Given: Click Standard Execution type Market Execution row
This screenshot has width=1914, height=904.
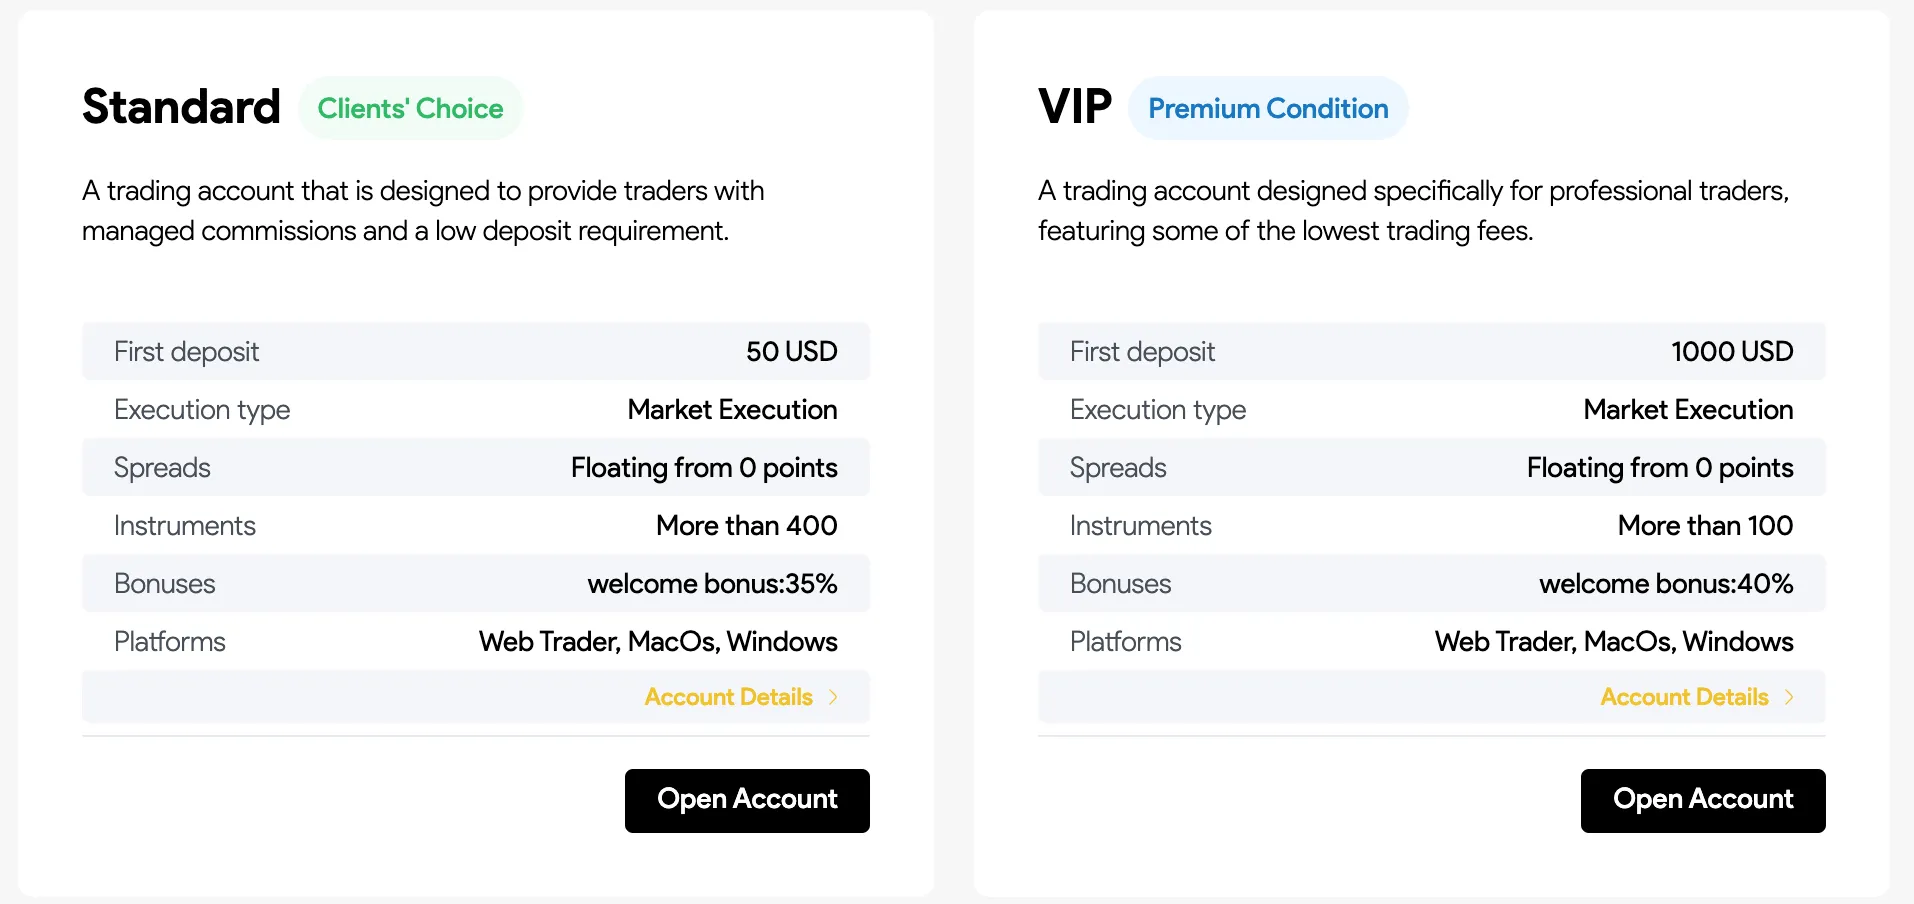Looking at the screenshot, I should (476, 409).
